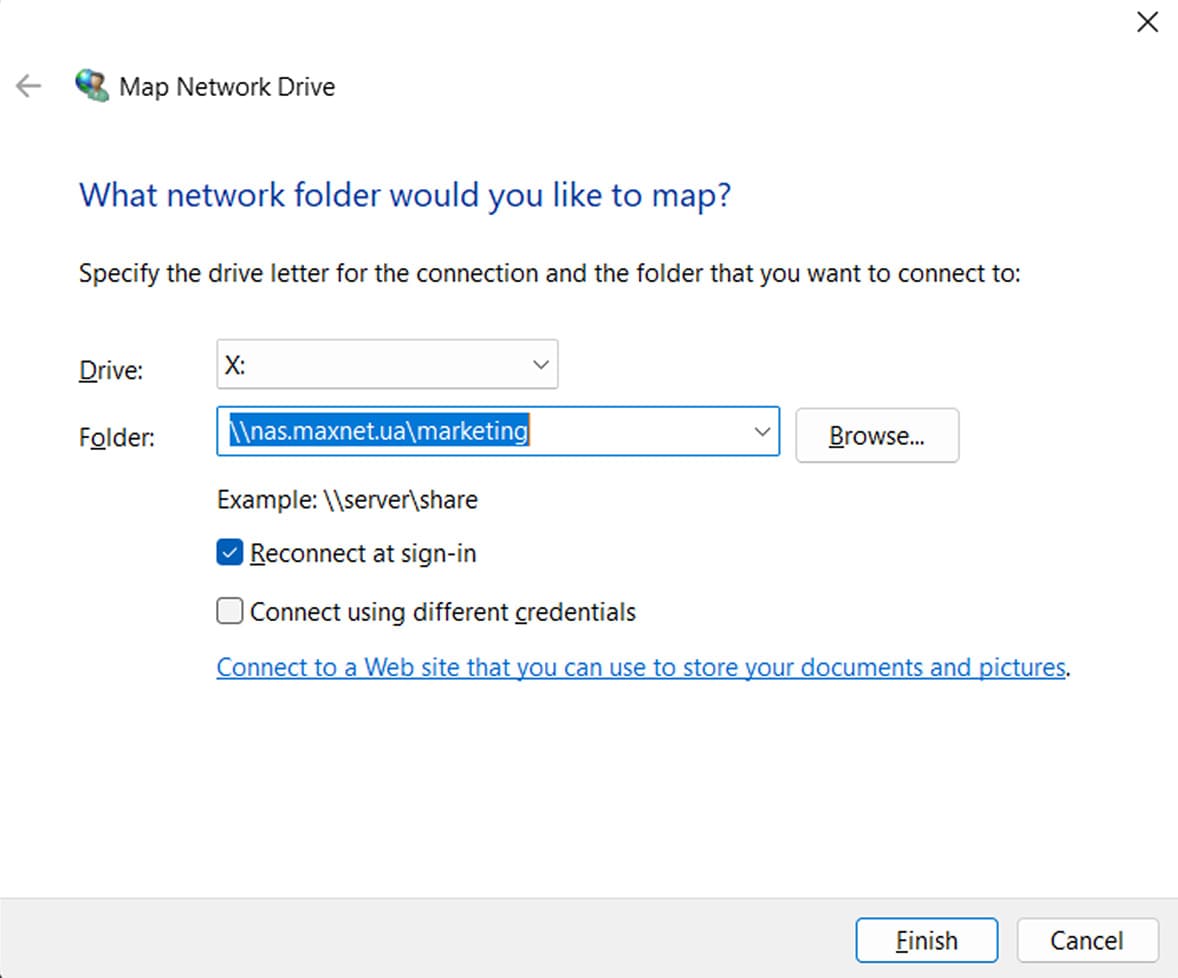Close the Map Network Drive dialog
The height and width of the screenshot is (978, 1178).
pyautogui.click(x=1147, y=23)
